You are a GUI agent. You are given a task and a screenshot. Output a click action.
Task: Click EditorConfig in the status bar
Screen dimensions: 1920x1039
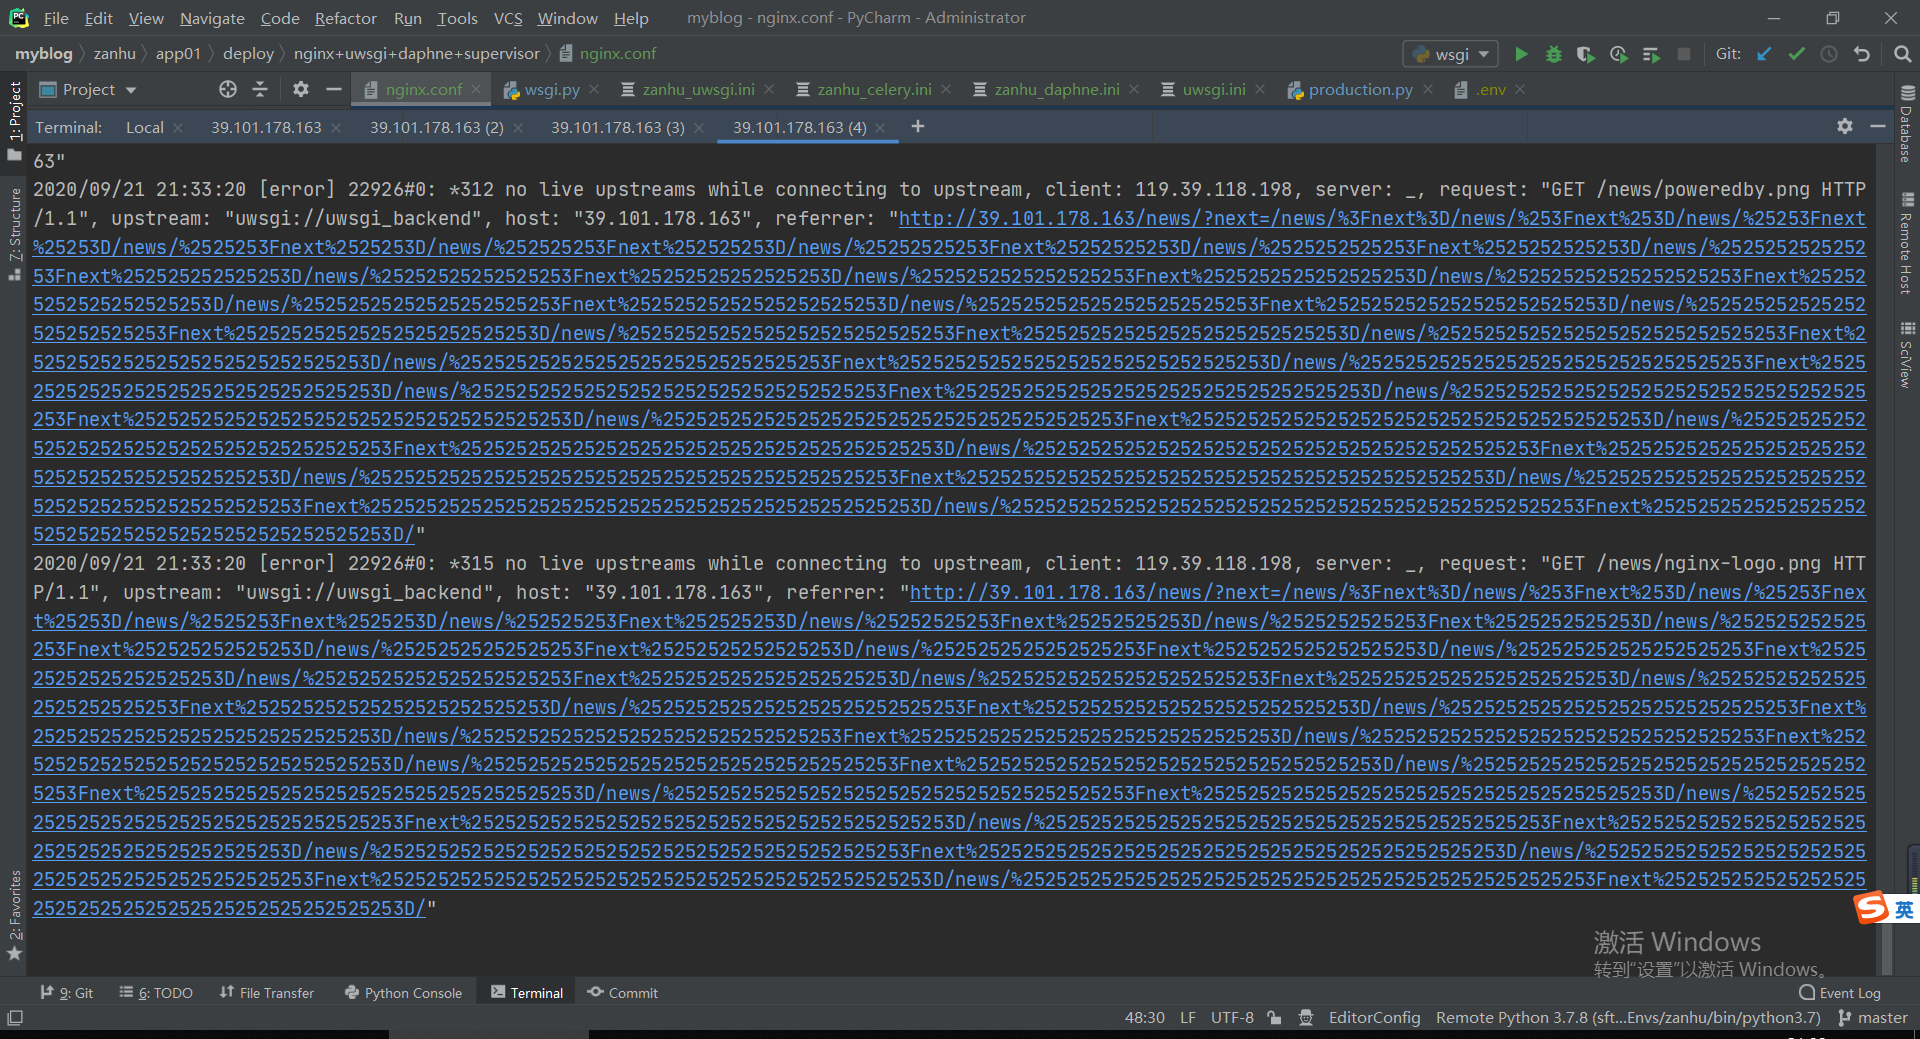[x=1374, y=1018]
